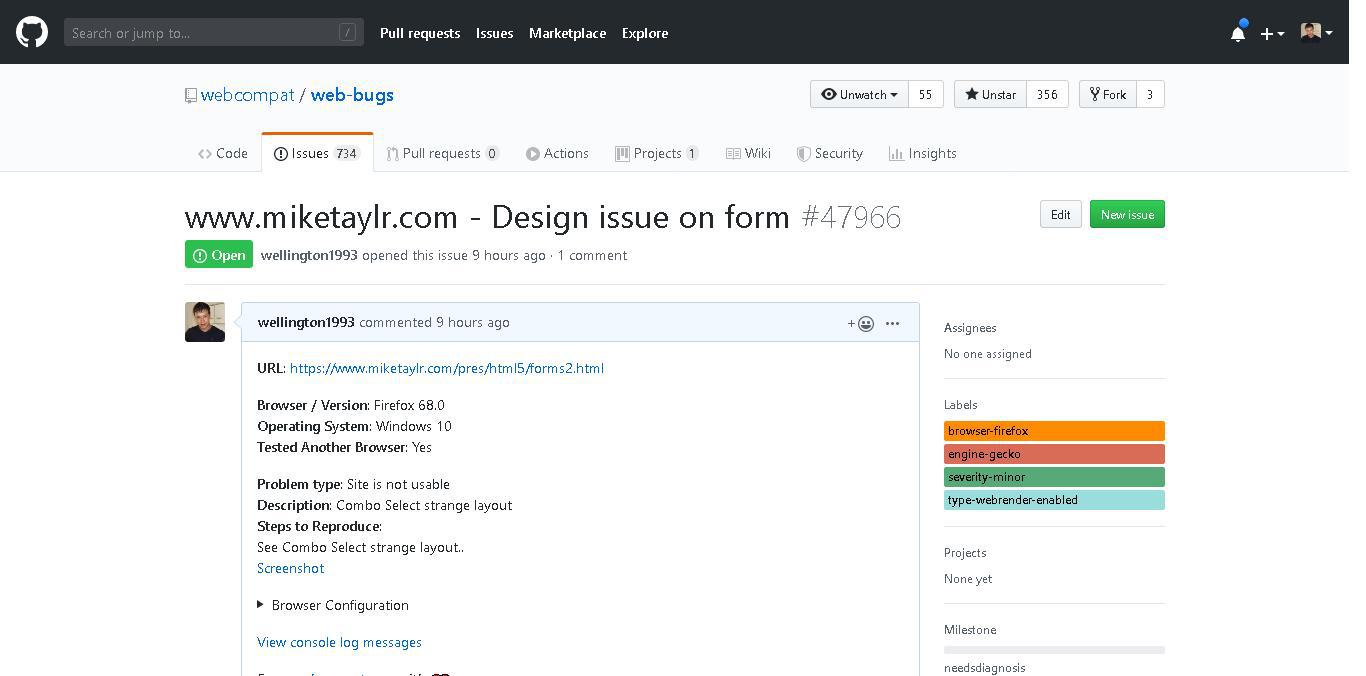Click the Labels sidebar heading

(x=961, y=405)
